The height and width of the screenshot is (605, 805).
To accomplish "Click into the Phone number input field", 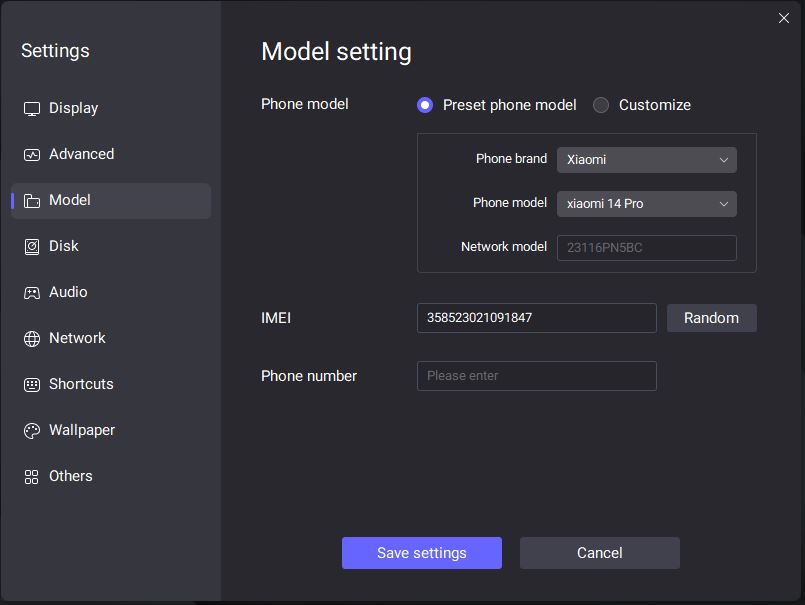I will tap(536, 376).
